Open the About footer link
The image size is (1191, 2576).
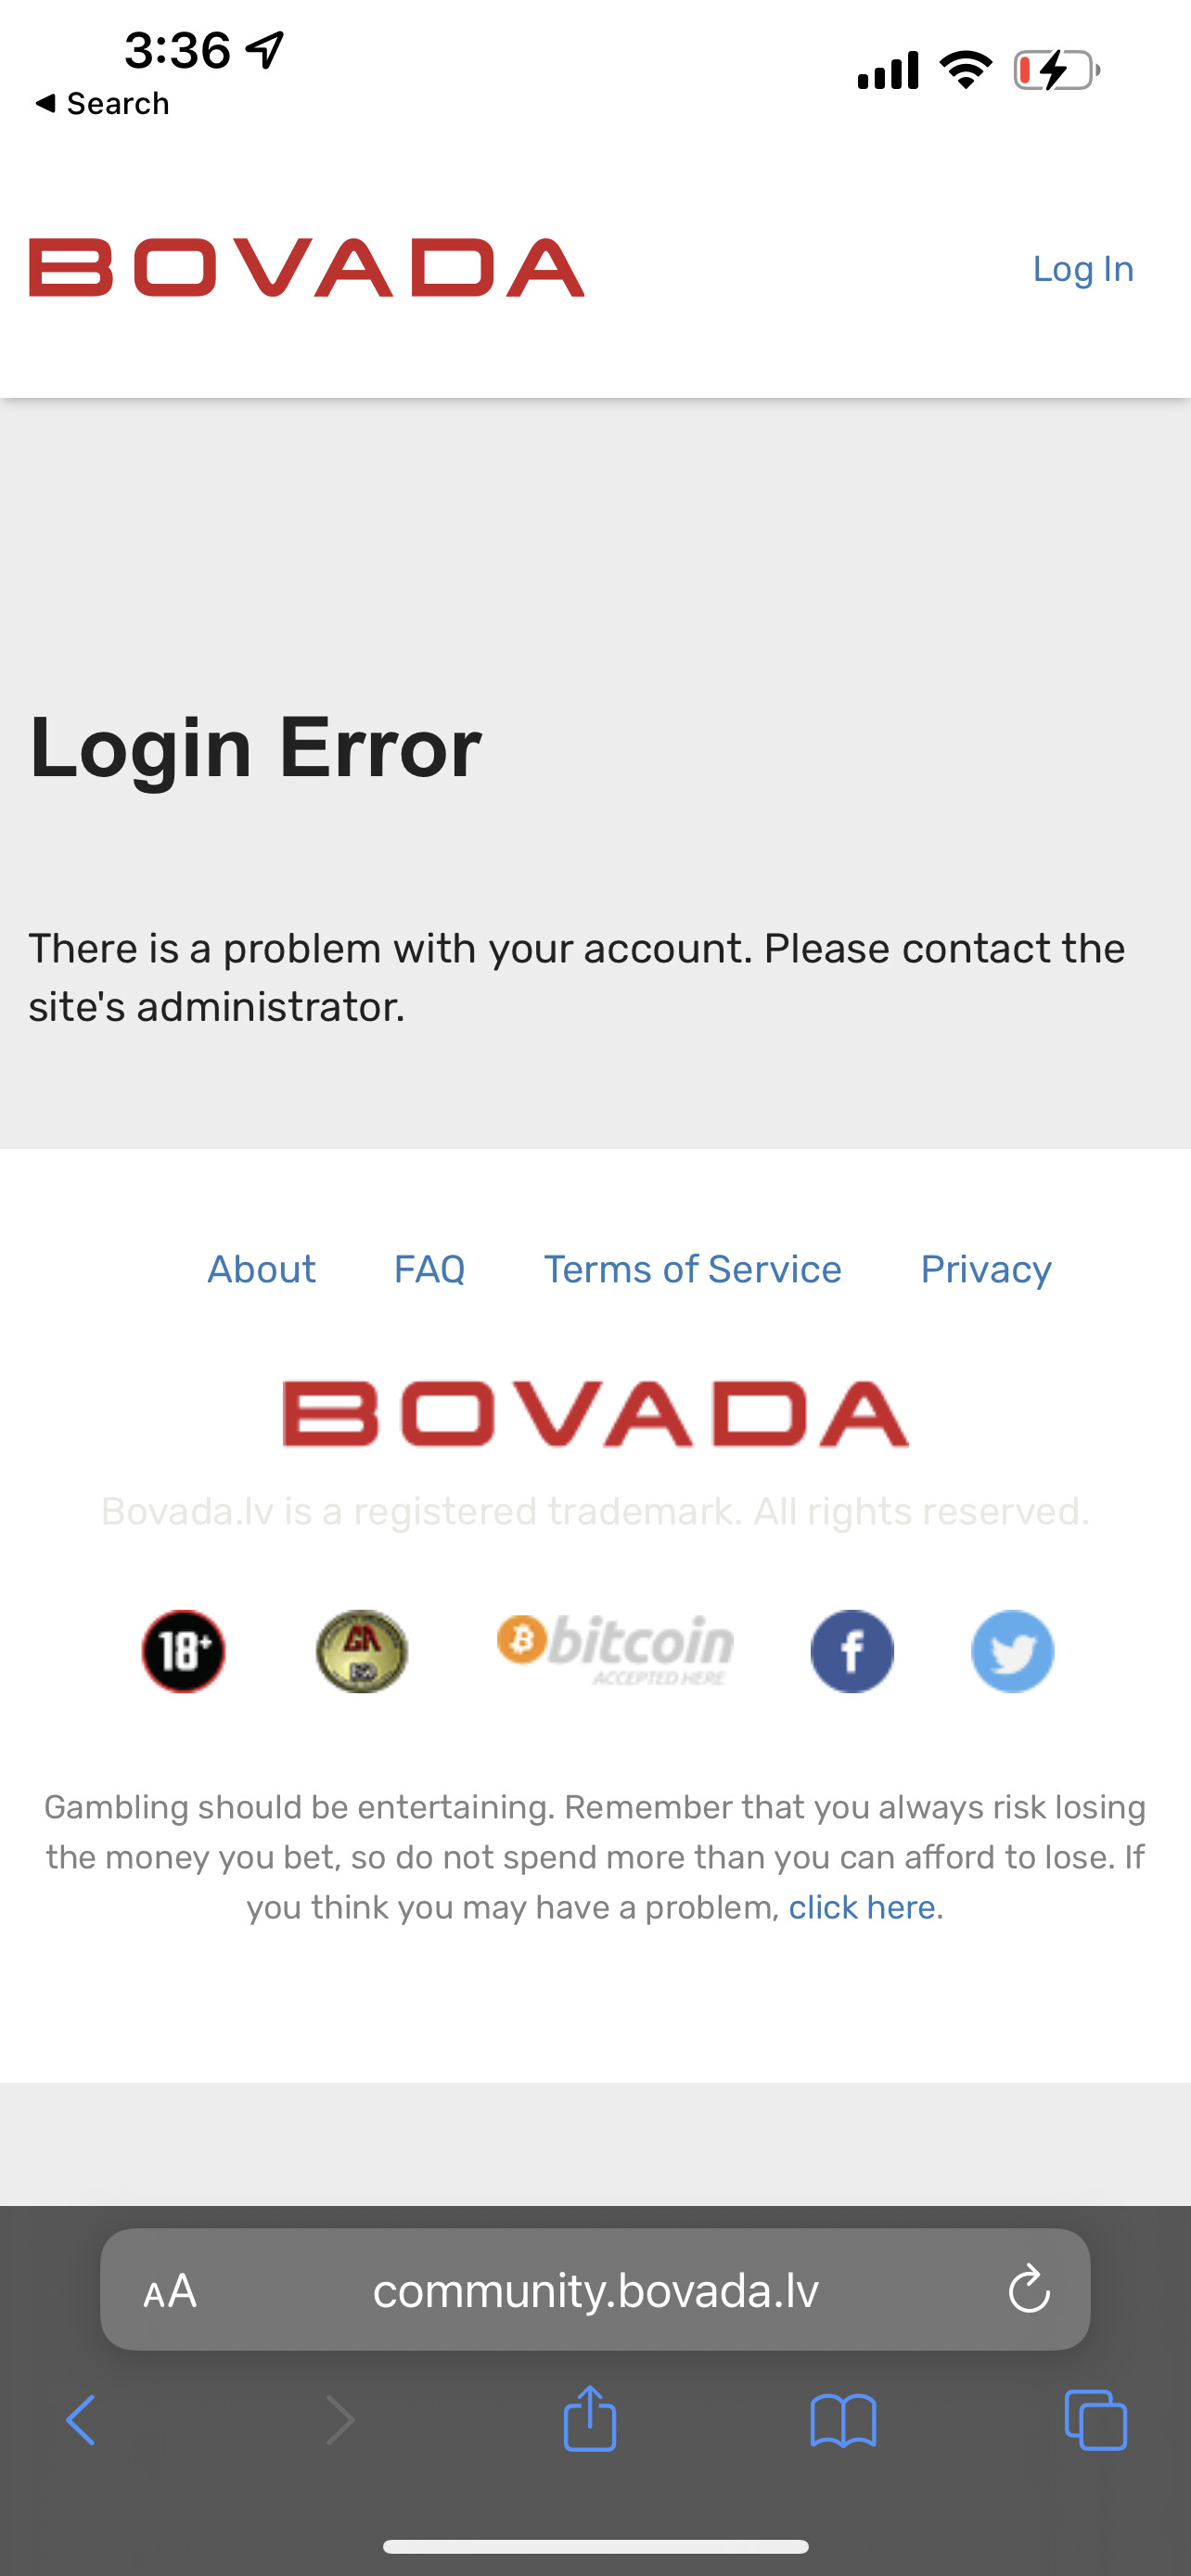pos(261,1269)
